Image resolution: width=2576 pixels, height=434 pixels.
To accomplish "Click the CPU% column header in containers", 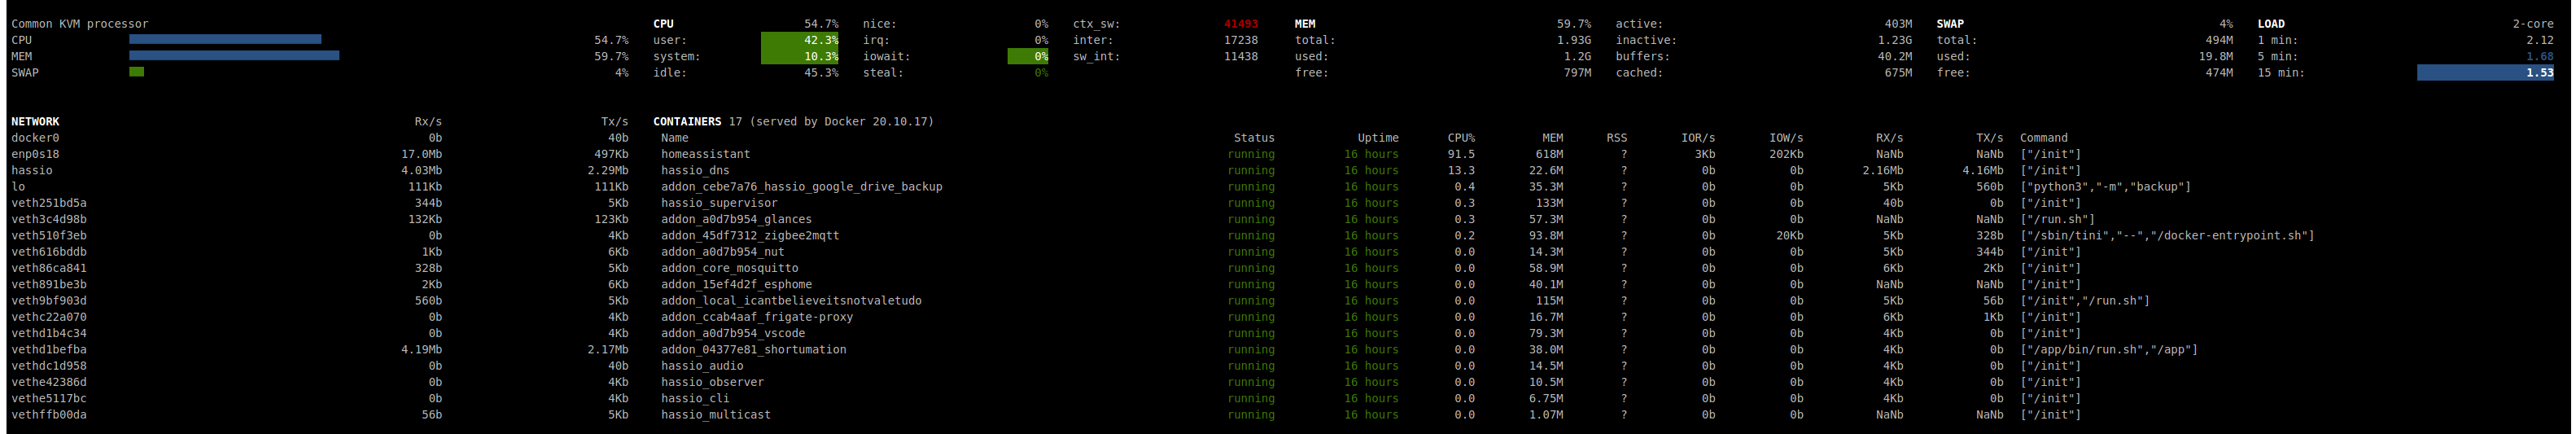I will (1461, 138).
